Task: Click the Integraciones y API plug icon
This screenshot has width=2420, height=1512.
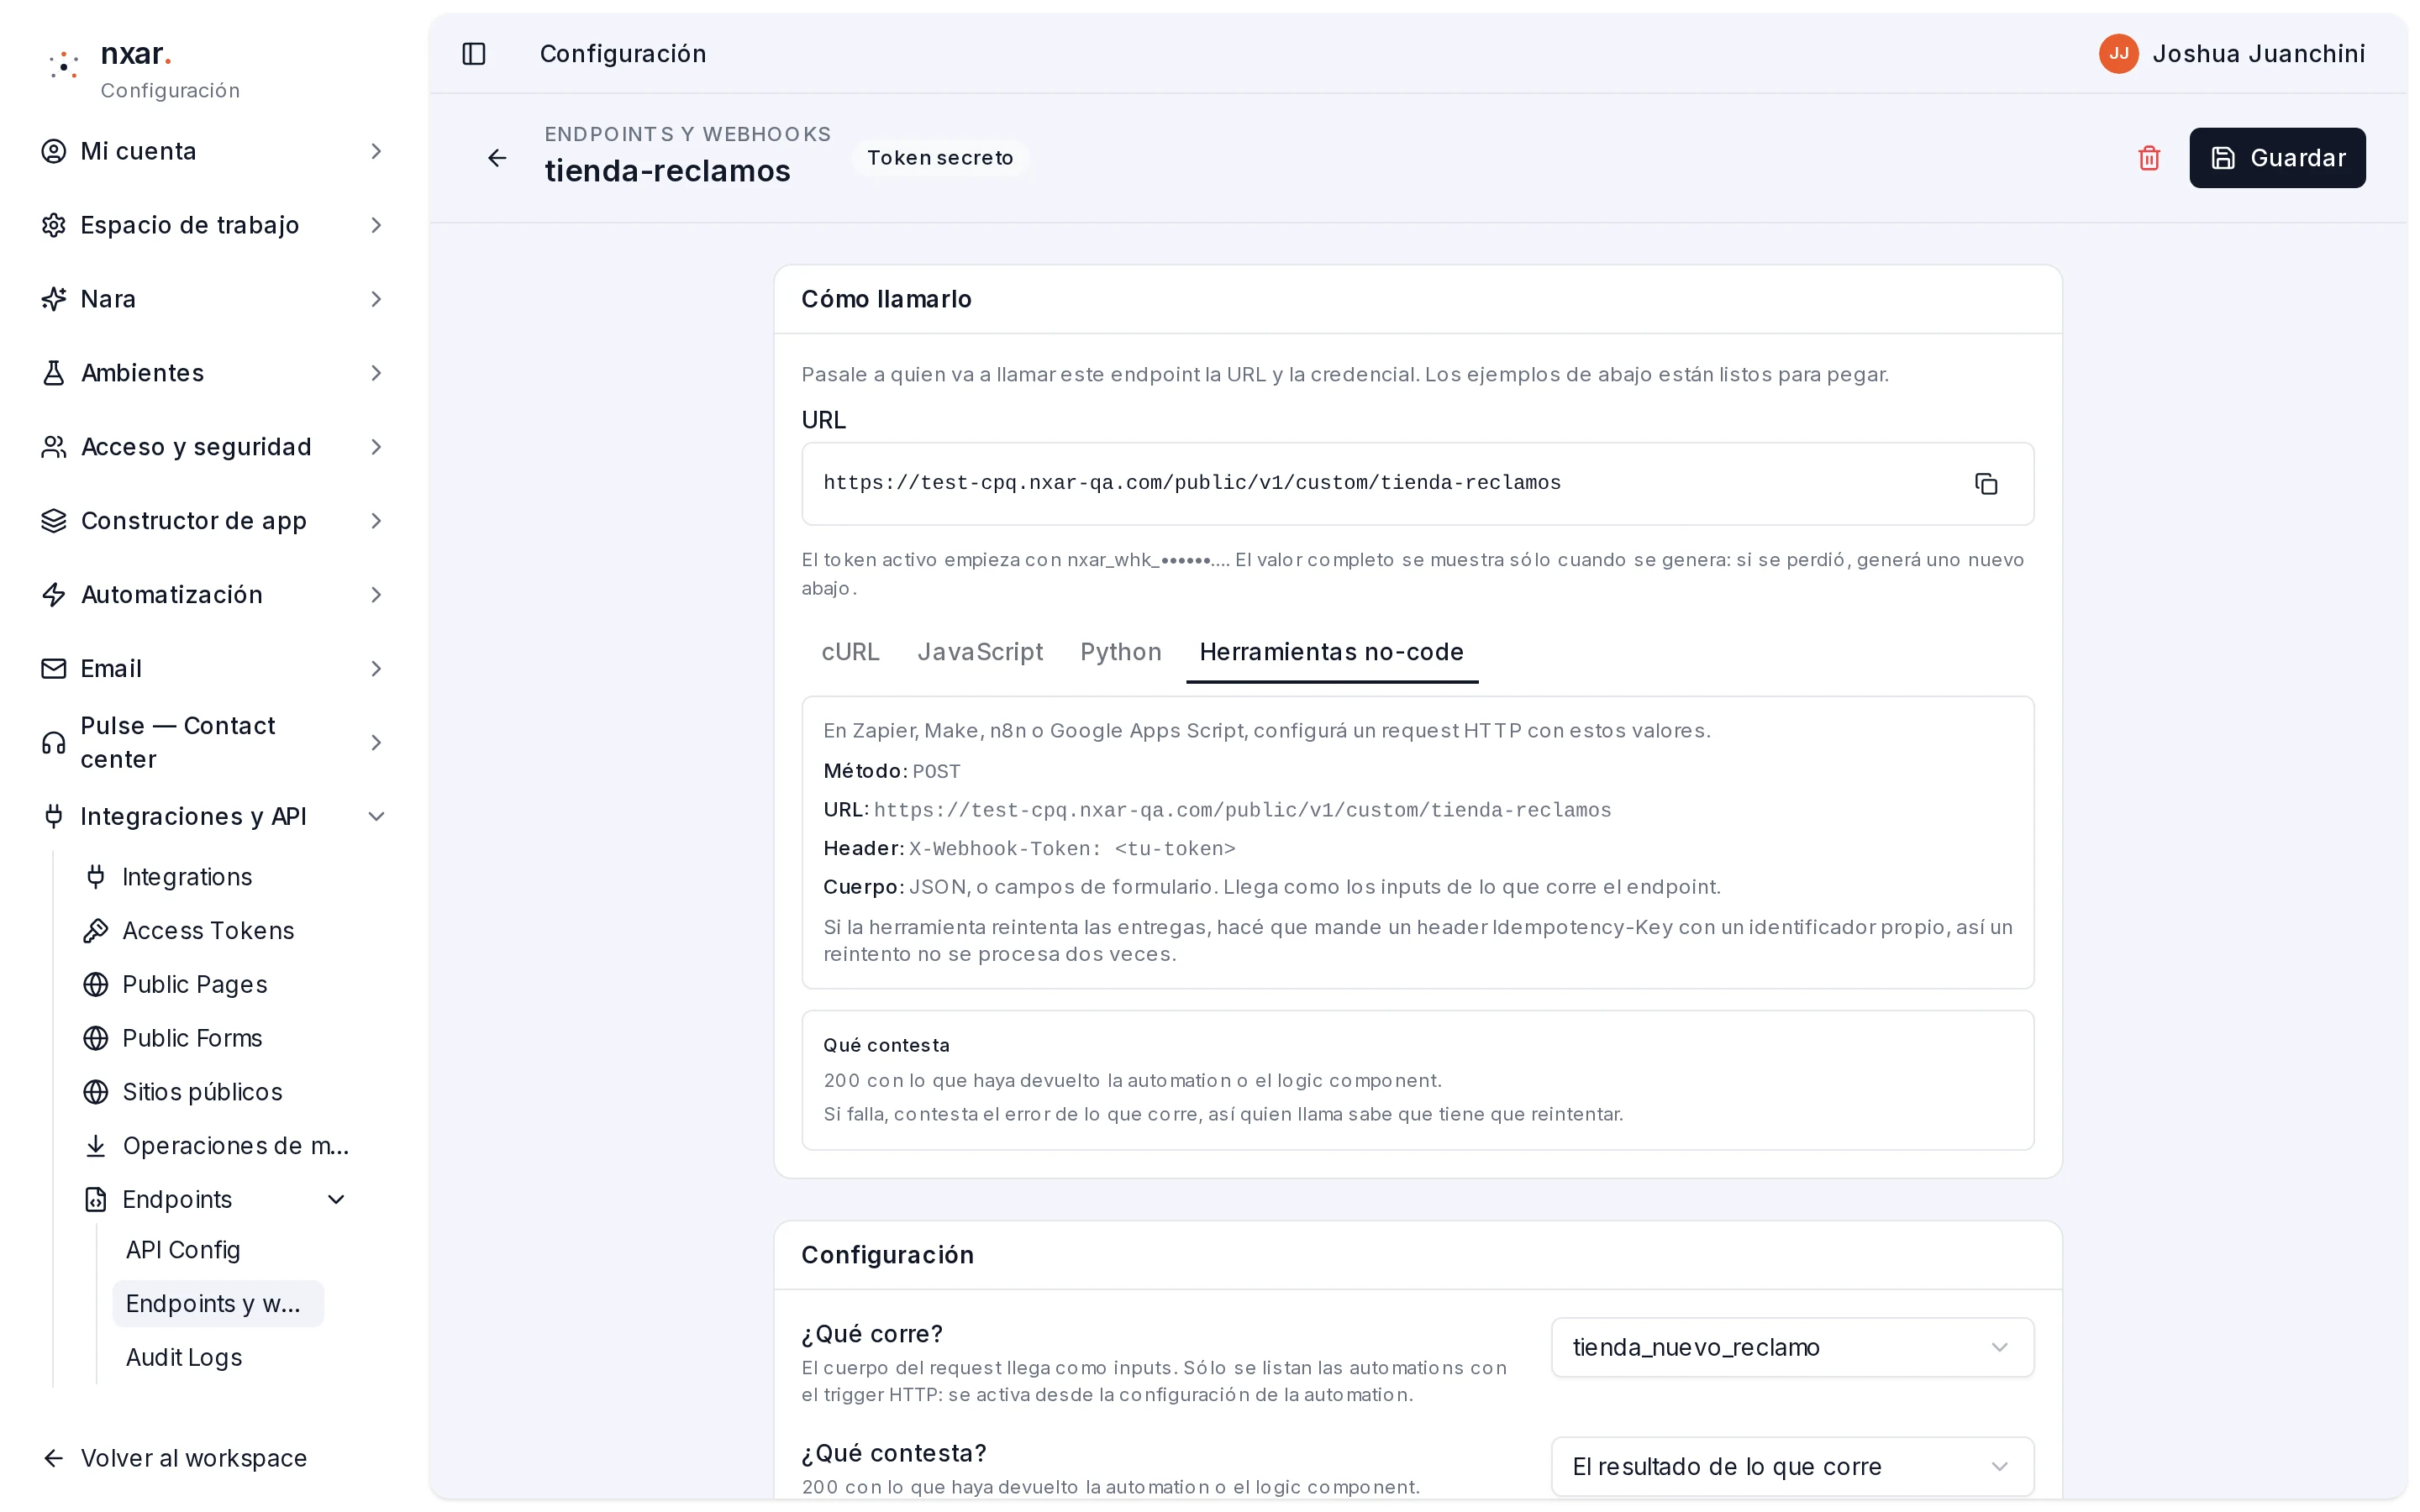Action: pos(54,817)
